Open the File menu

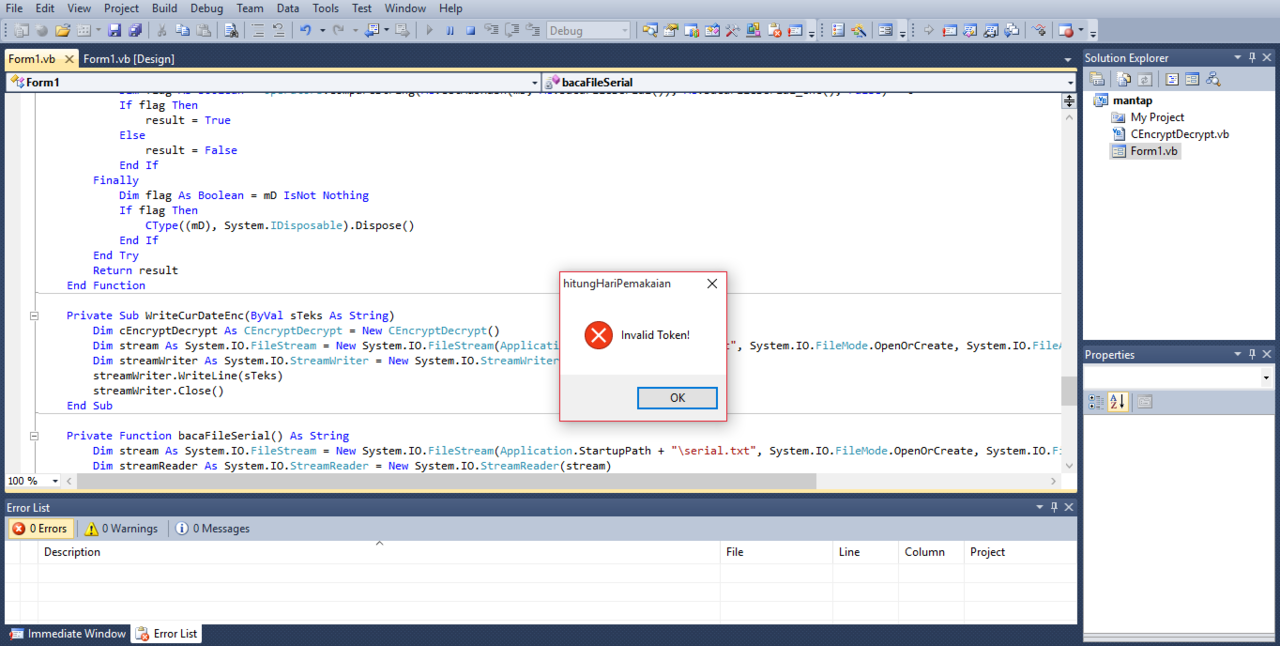14,8
